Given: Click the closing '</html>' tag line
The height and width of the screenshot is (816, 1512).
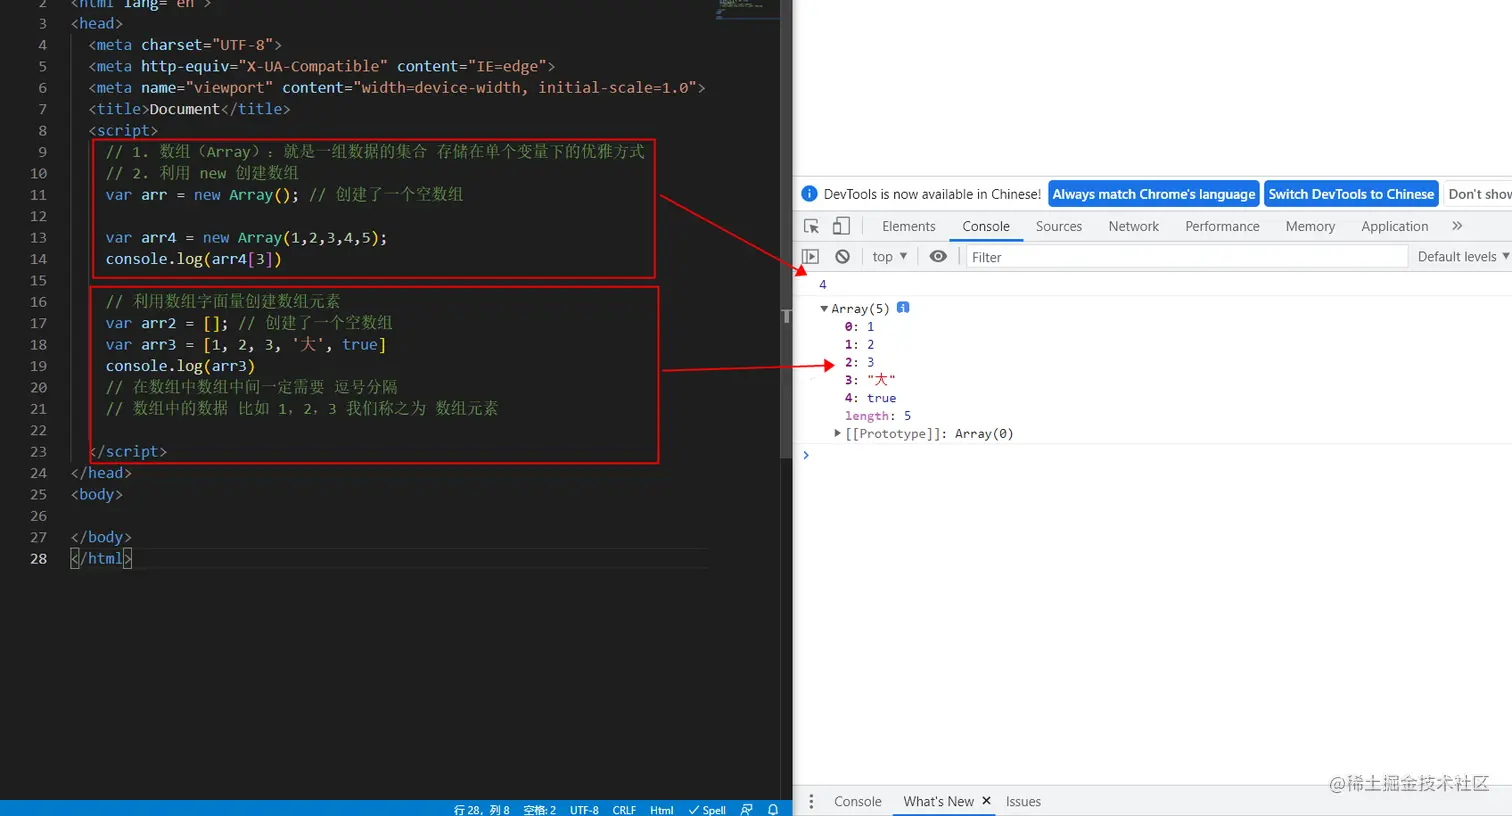Looking at the screenshot, I should [x=101, y=559].
